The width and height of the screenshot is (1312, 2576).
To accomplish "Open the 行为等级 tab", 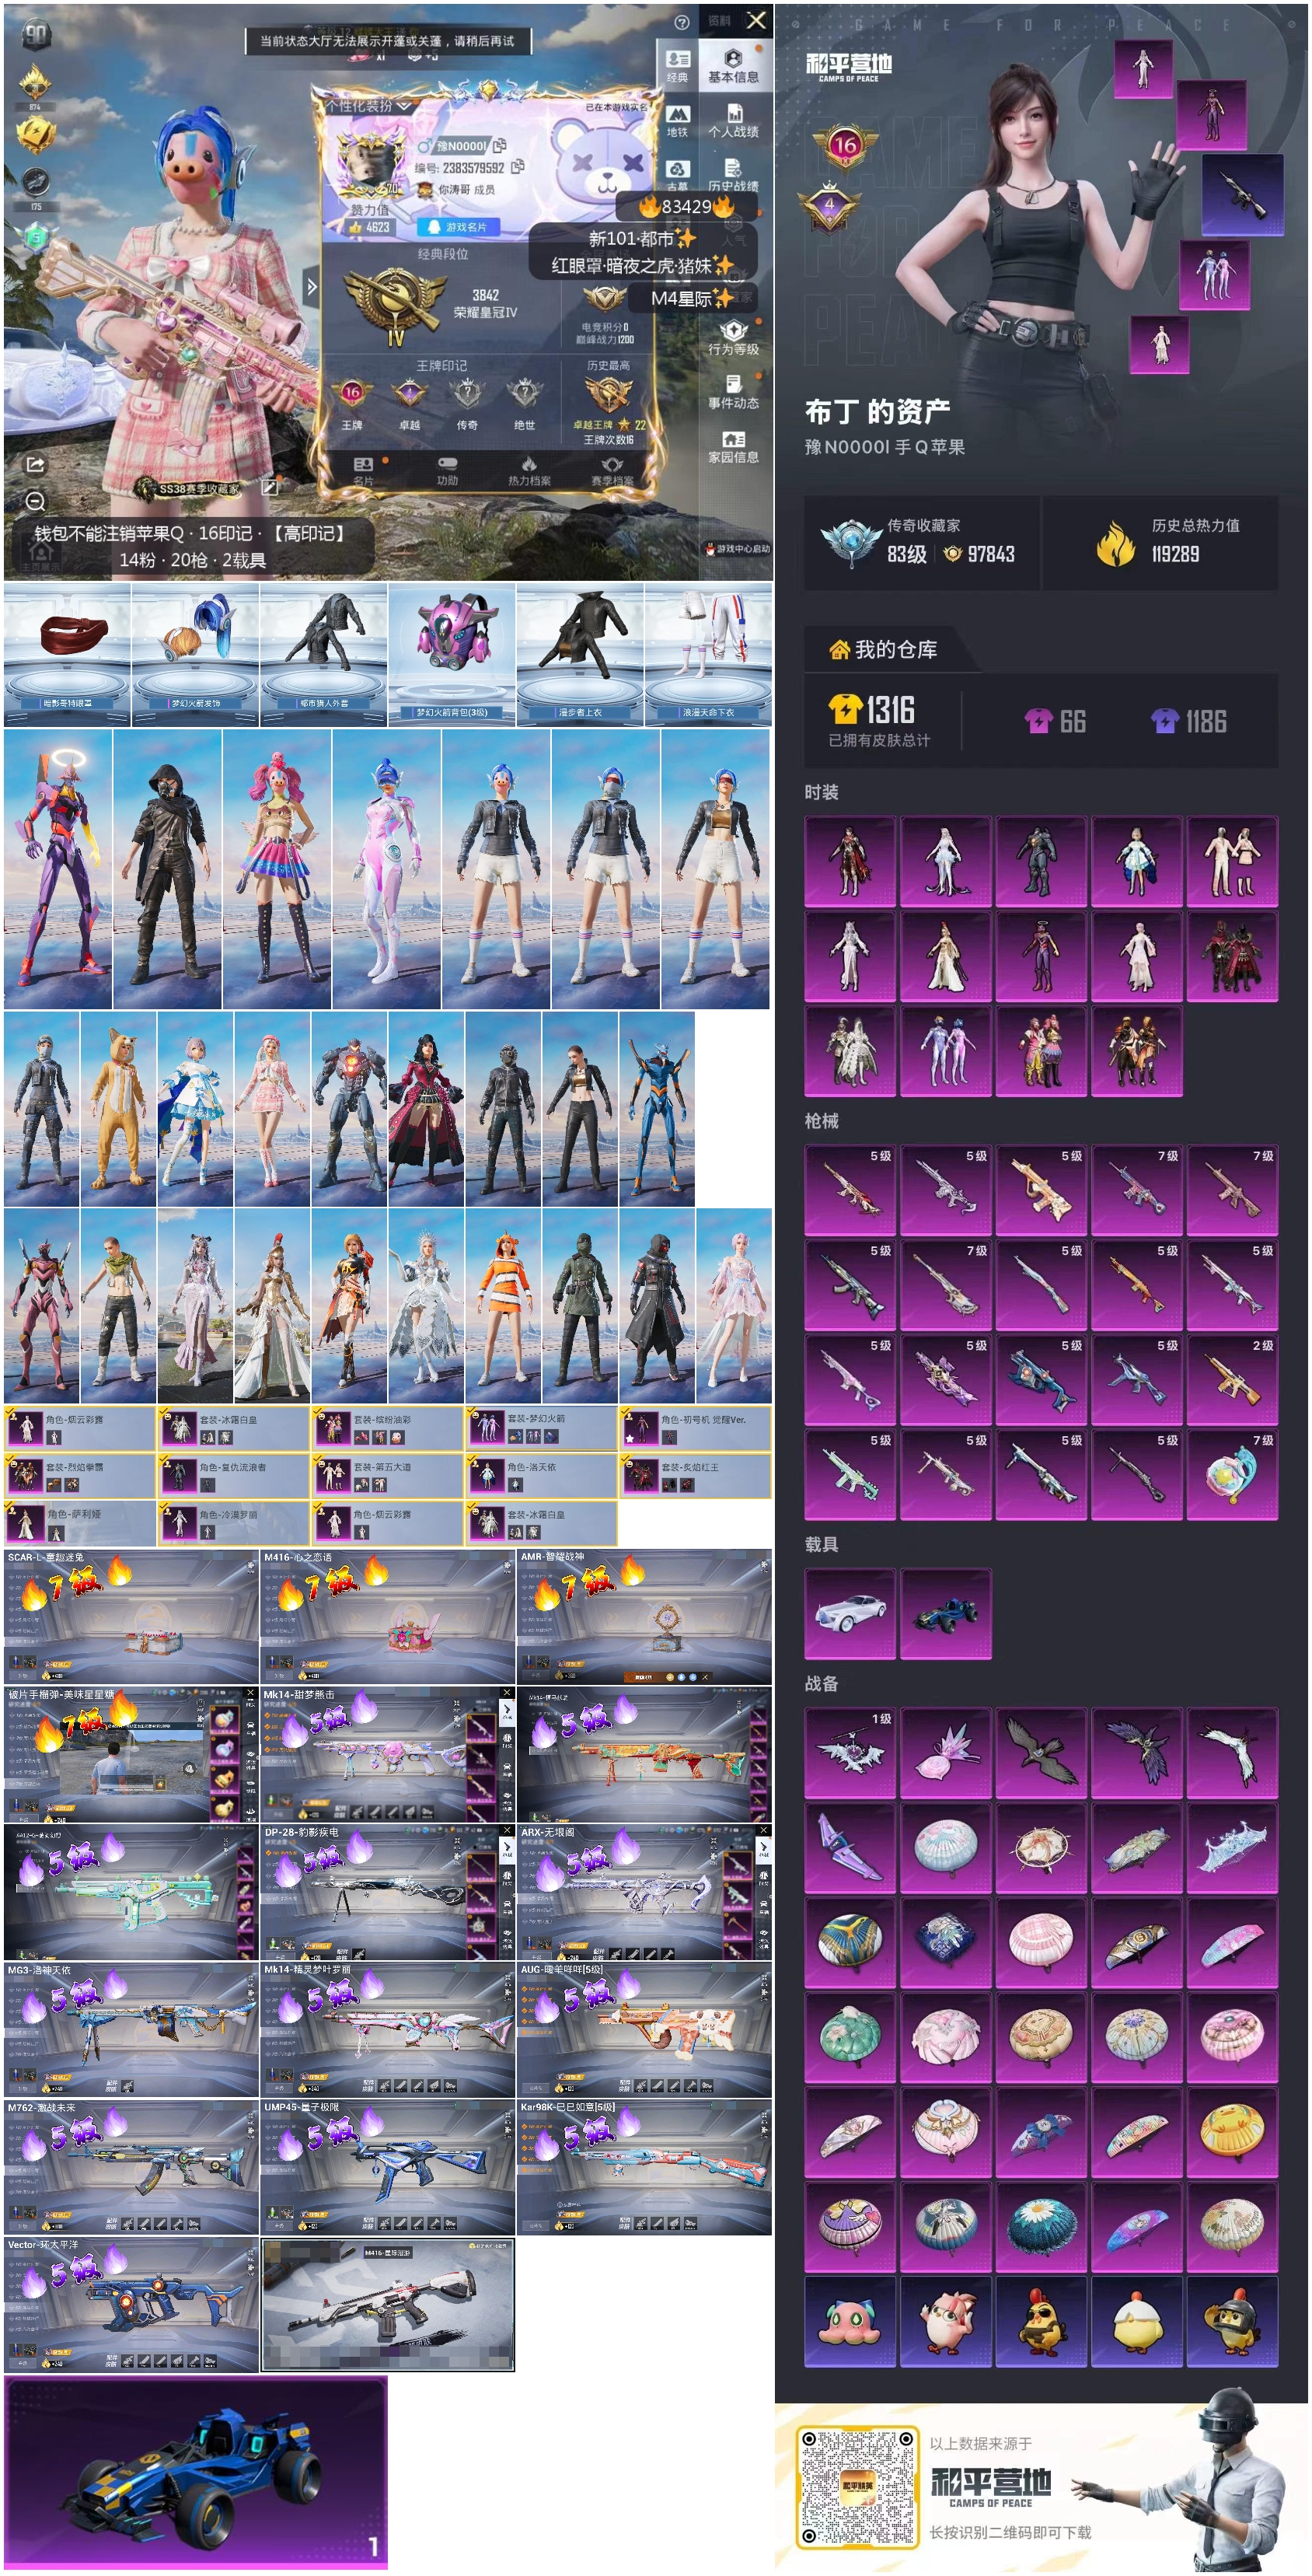I will (x=733, y=339).
